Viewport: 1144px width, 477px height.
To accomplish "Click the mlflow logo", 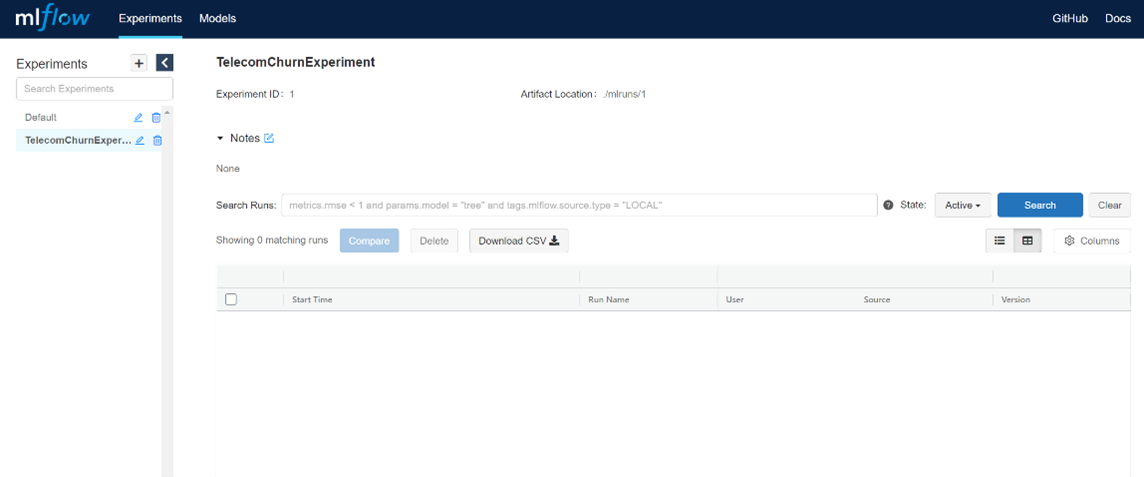I will point(53,19).
